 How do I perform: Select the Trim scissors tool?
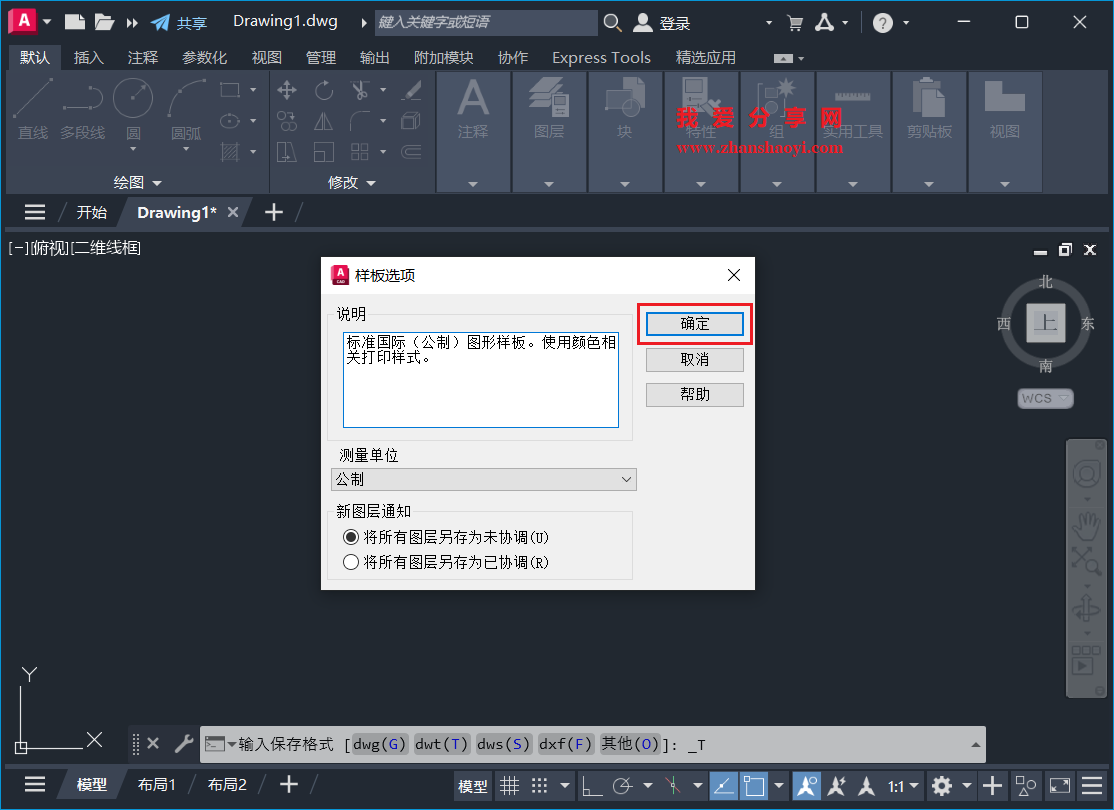point(360,90)
